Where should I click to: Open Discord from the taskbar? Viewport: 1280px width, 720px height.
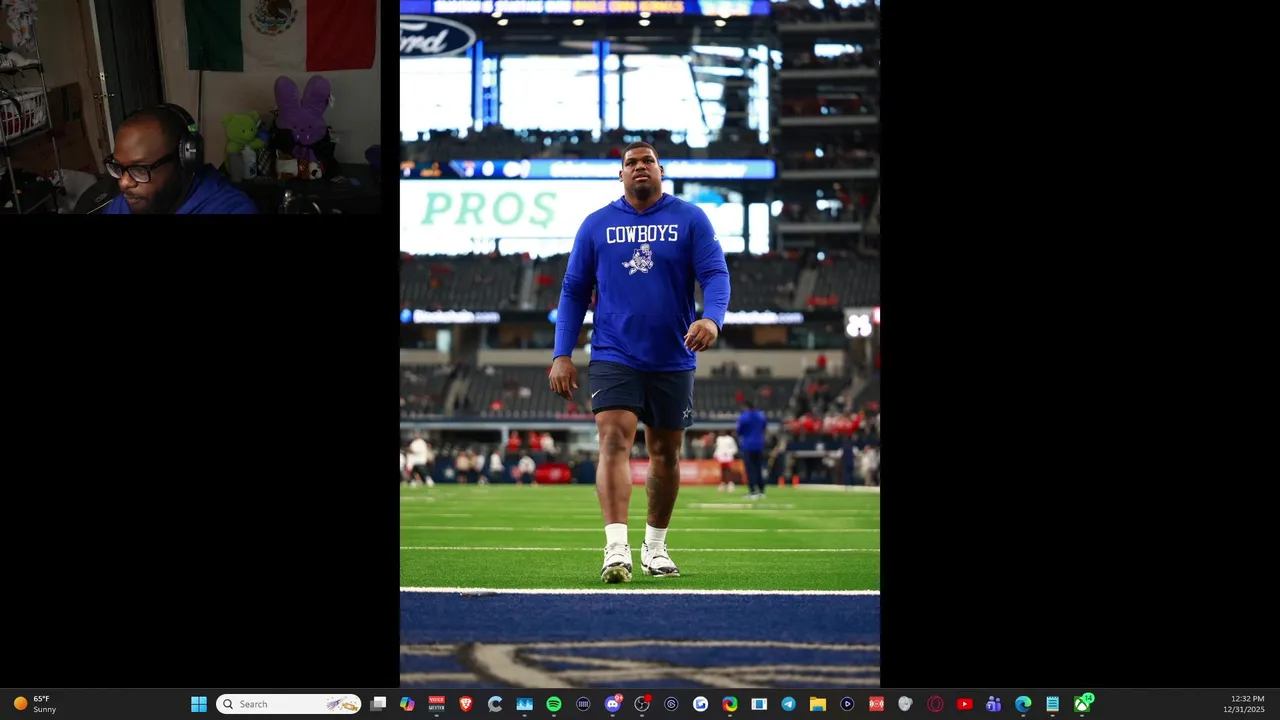pos(613,704)
